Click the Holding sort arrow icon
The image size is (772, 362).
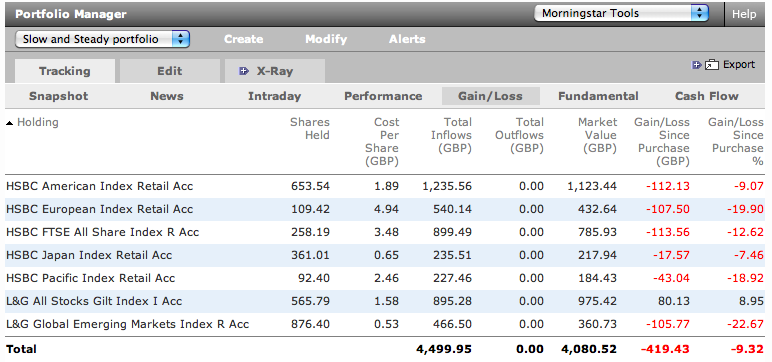click(9, 123)
